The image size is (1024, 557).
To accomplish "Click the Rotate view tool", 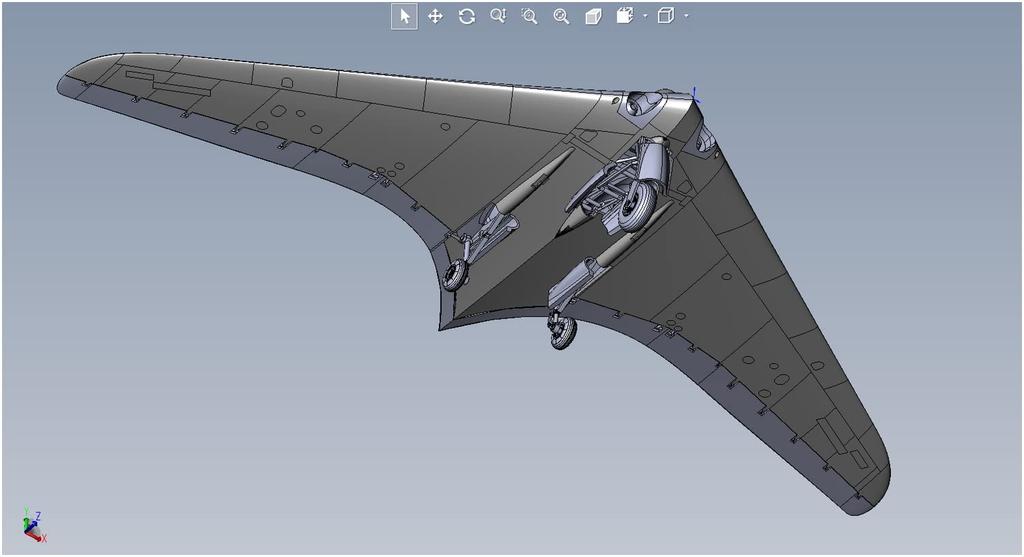I will (x=466, y=16).
